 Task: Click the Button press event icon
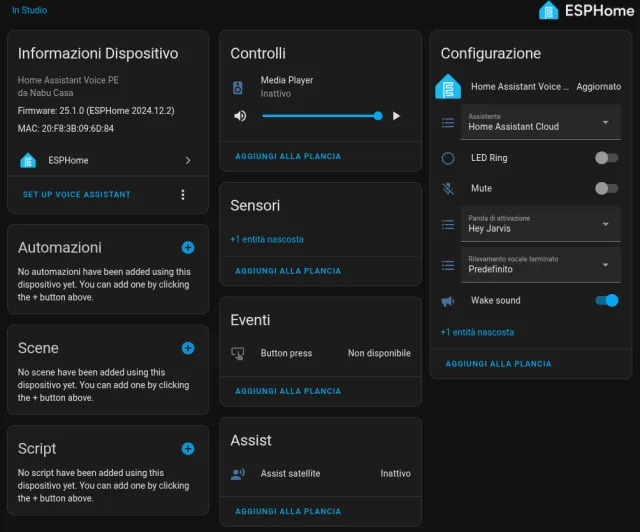pos(238,353)
